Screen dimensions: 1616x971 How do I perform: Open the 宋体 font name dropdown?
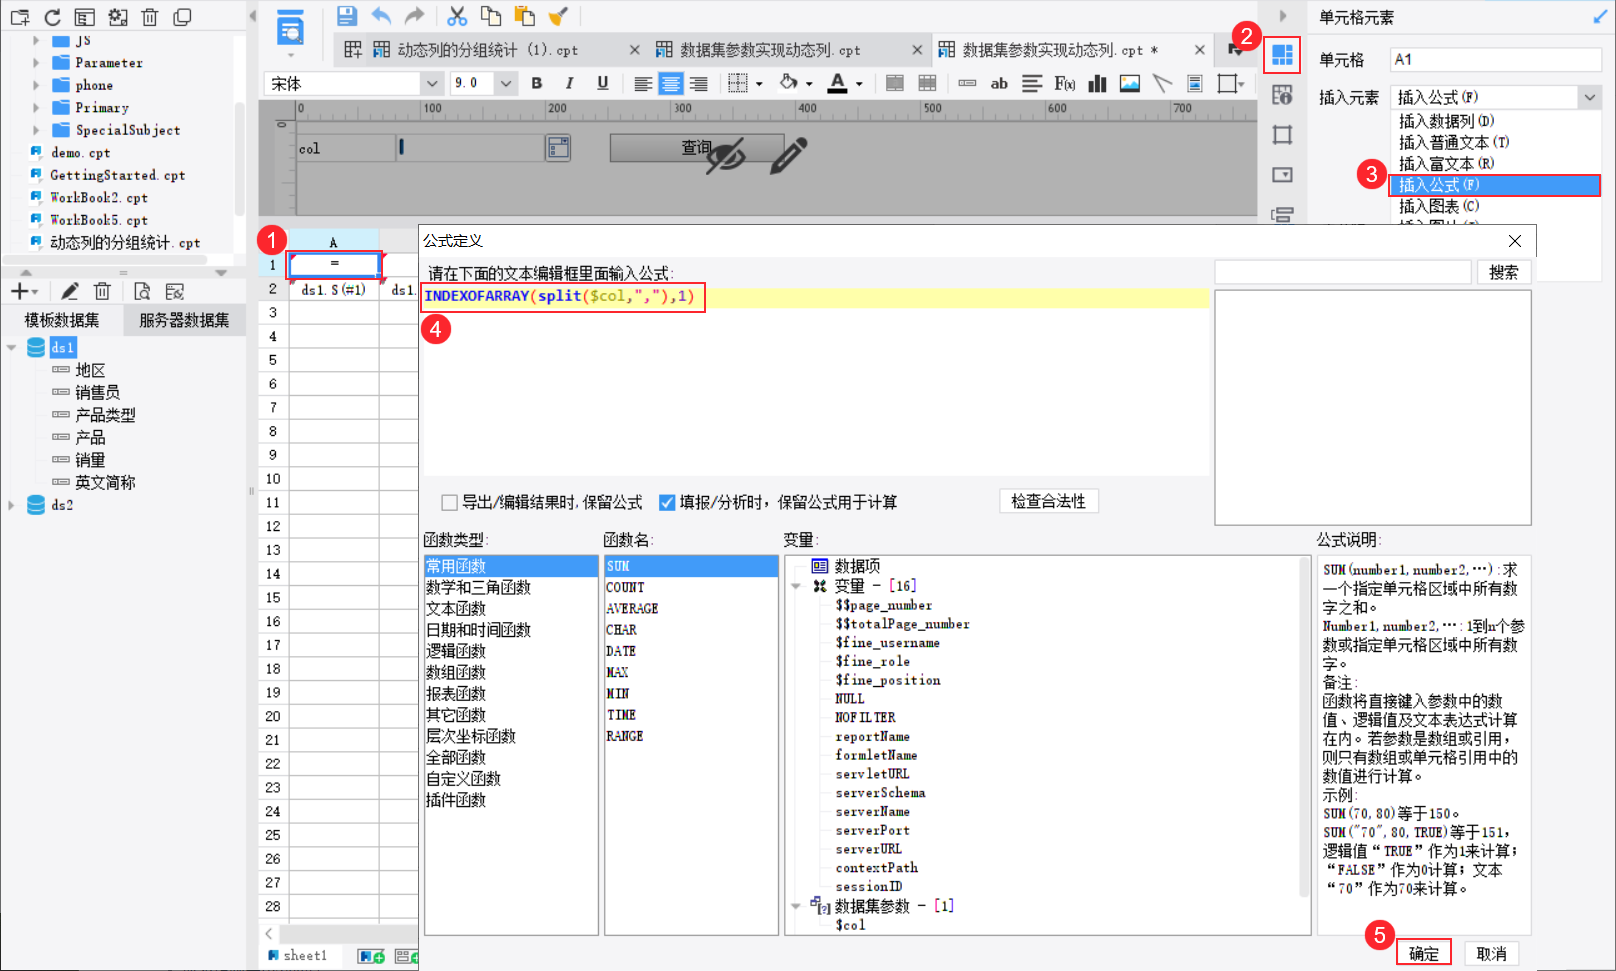coord(432,84)
